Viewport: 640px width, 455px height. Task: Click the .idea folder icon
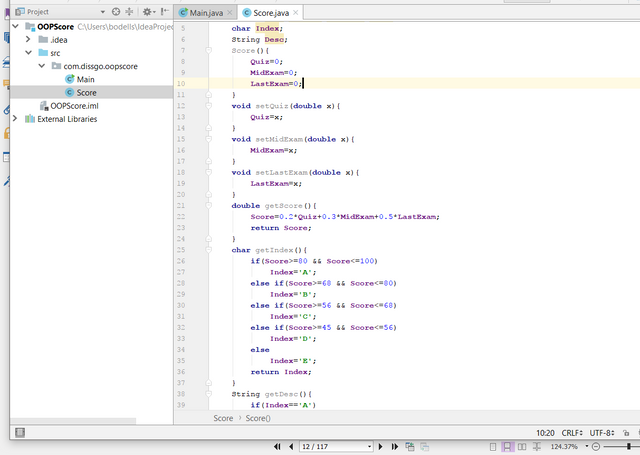coord(43,40)
